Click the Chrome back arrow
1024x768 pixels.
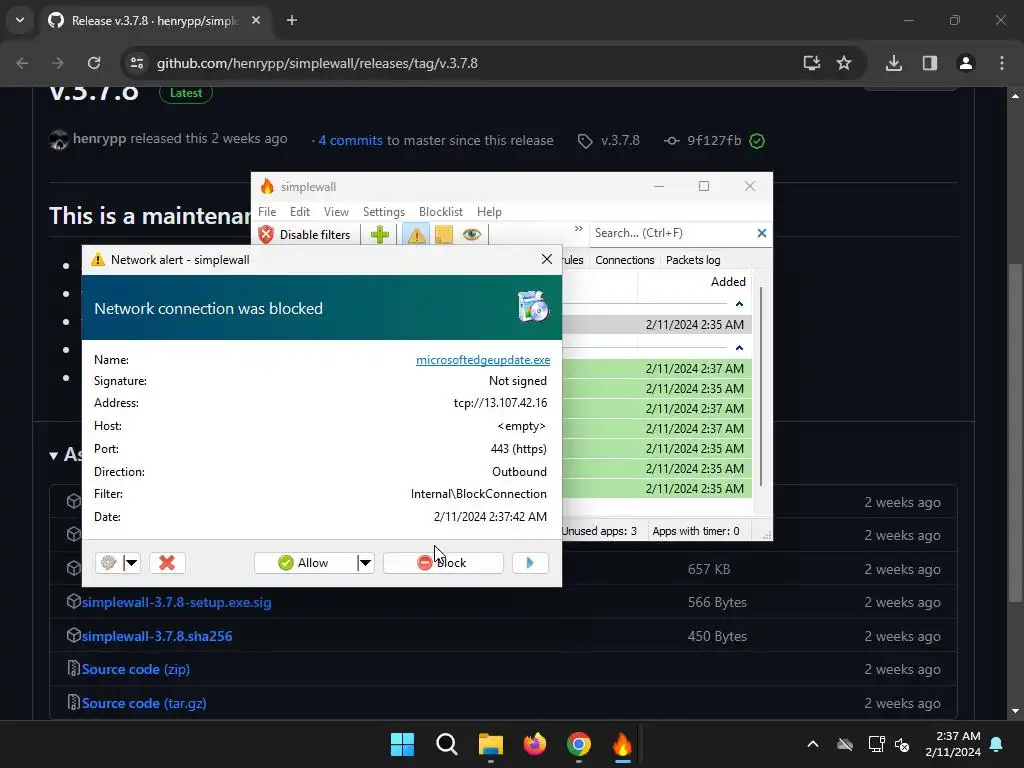pyautogui.click(x=22, y=63)
